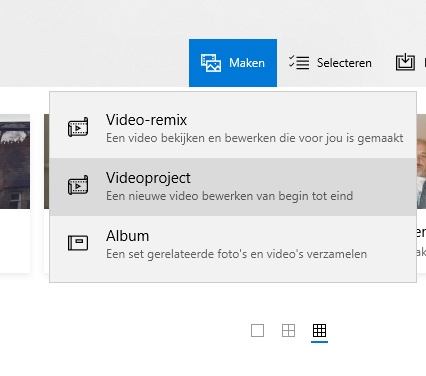Click the Videoproject film strip icon
The height and width of the screenshot is (376, 426).
click(78, 185)
